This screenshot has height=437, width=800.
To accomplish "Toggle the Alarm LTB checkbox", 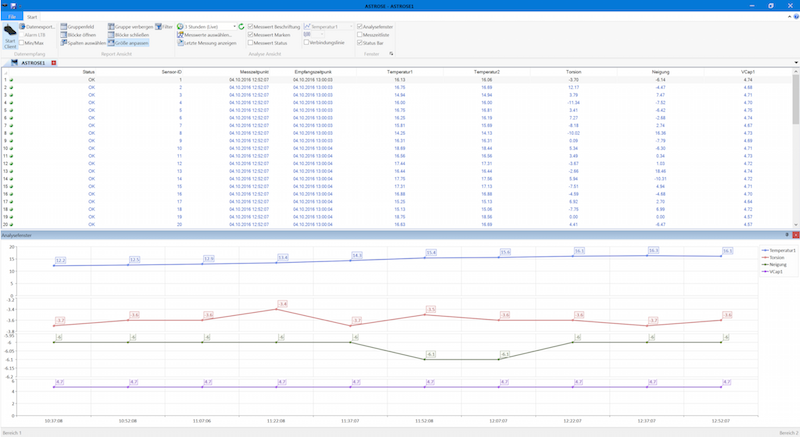I will pos(21,35).
